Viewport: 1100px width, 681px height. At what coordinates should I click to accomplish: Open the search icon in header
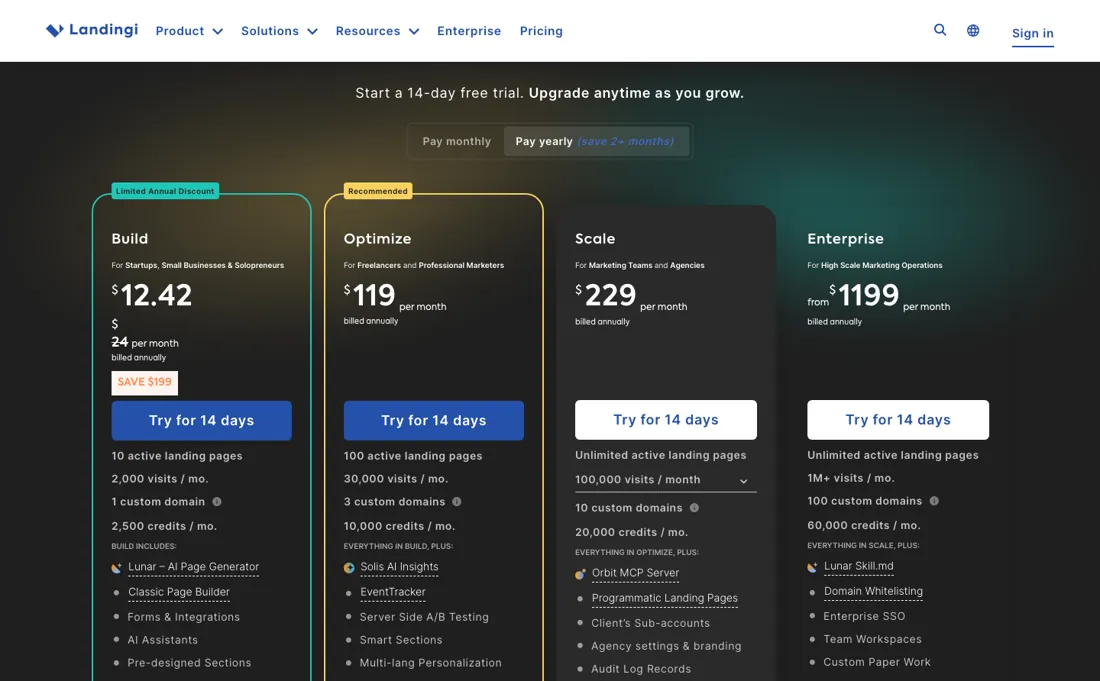click(940, 30)
